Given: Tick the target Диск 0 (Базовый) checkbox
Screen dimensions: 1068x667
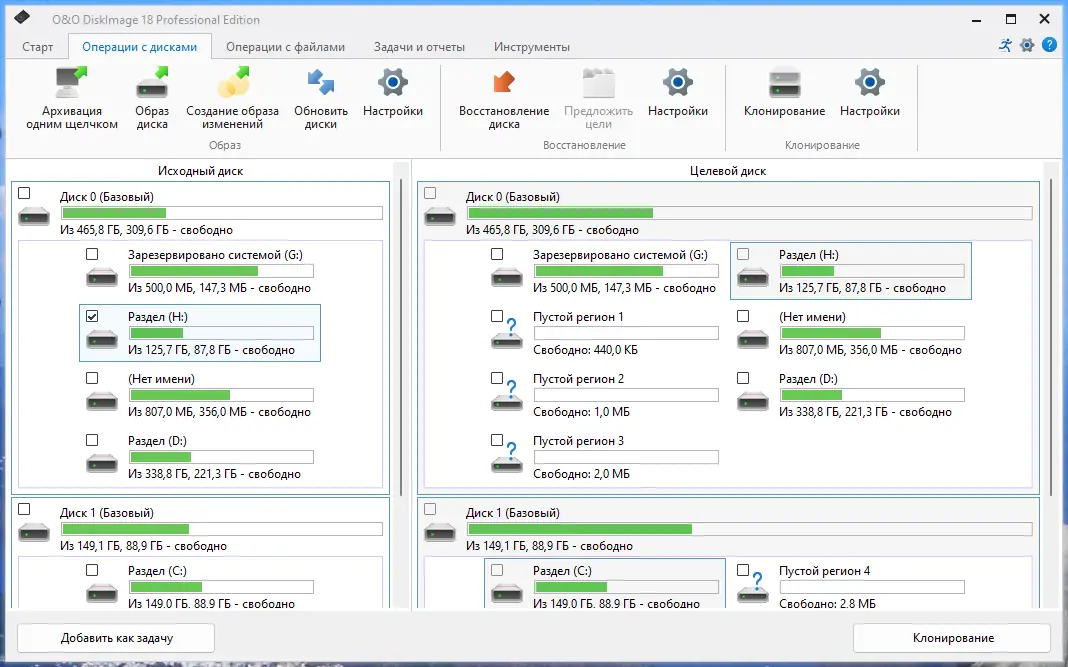Looking at the screenshot, I should [x=430, y=193].
